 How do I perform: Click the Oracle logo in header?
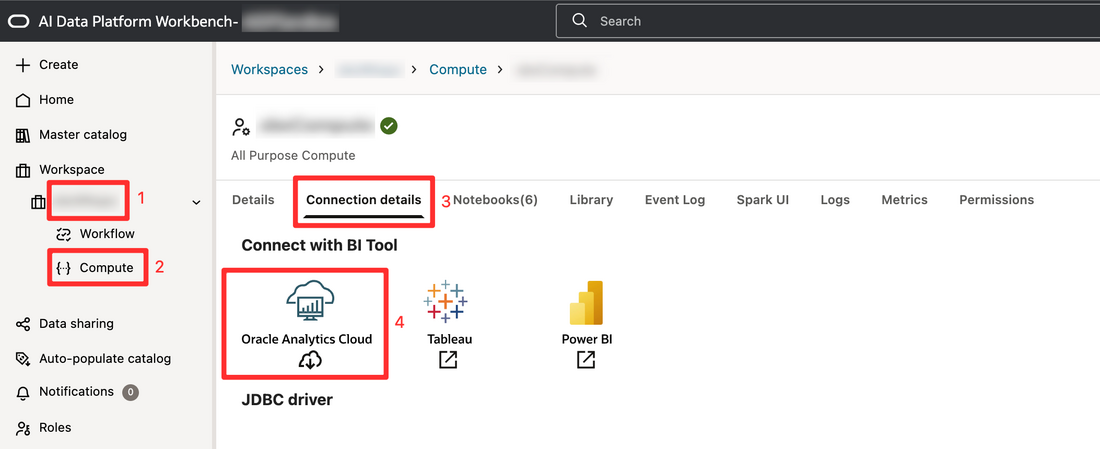point(19,21)
